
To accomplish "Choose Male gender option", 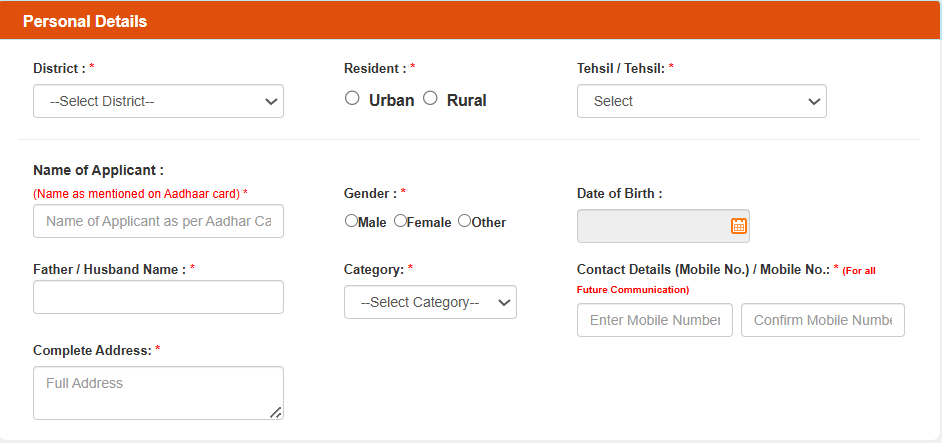I will (351, 221).
